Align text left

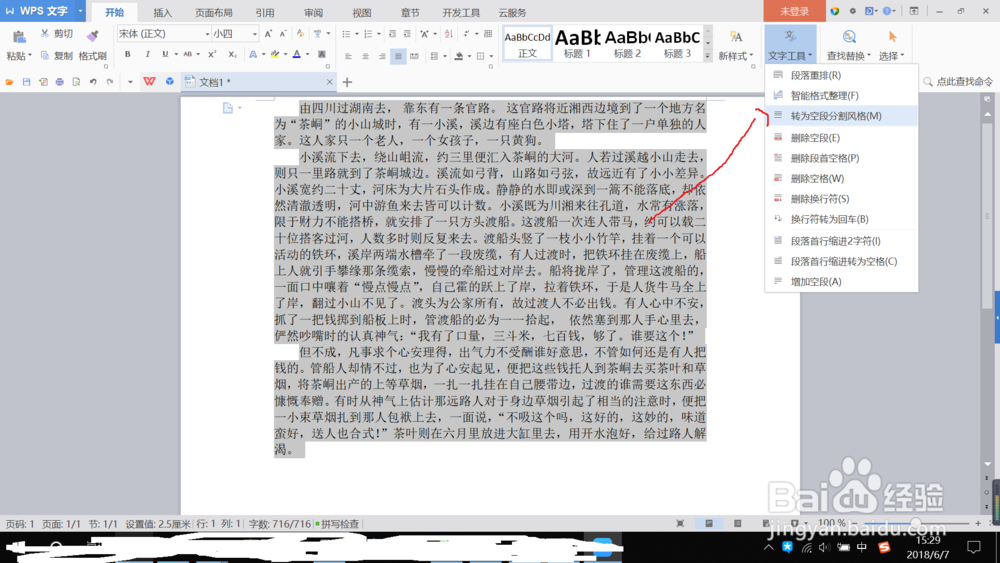348,56
